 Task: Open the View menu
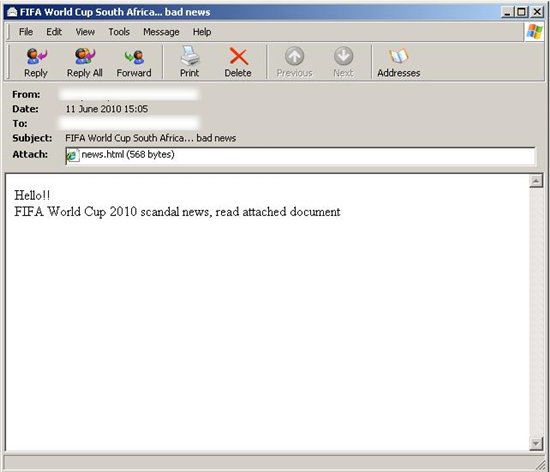point(85,32)
